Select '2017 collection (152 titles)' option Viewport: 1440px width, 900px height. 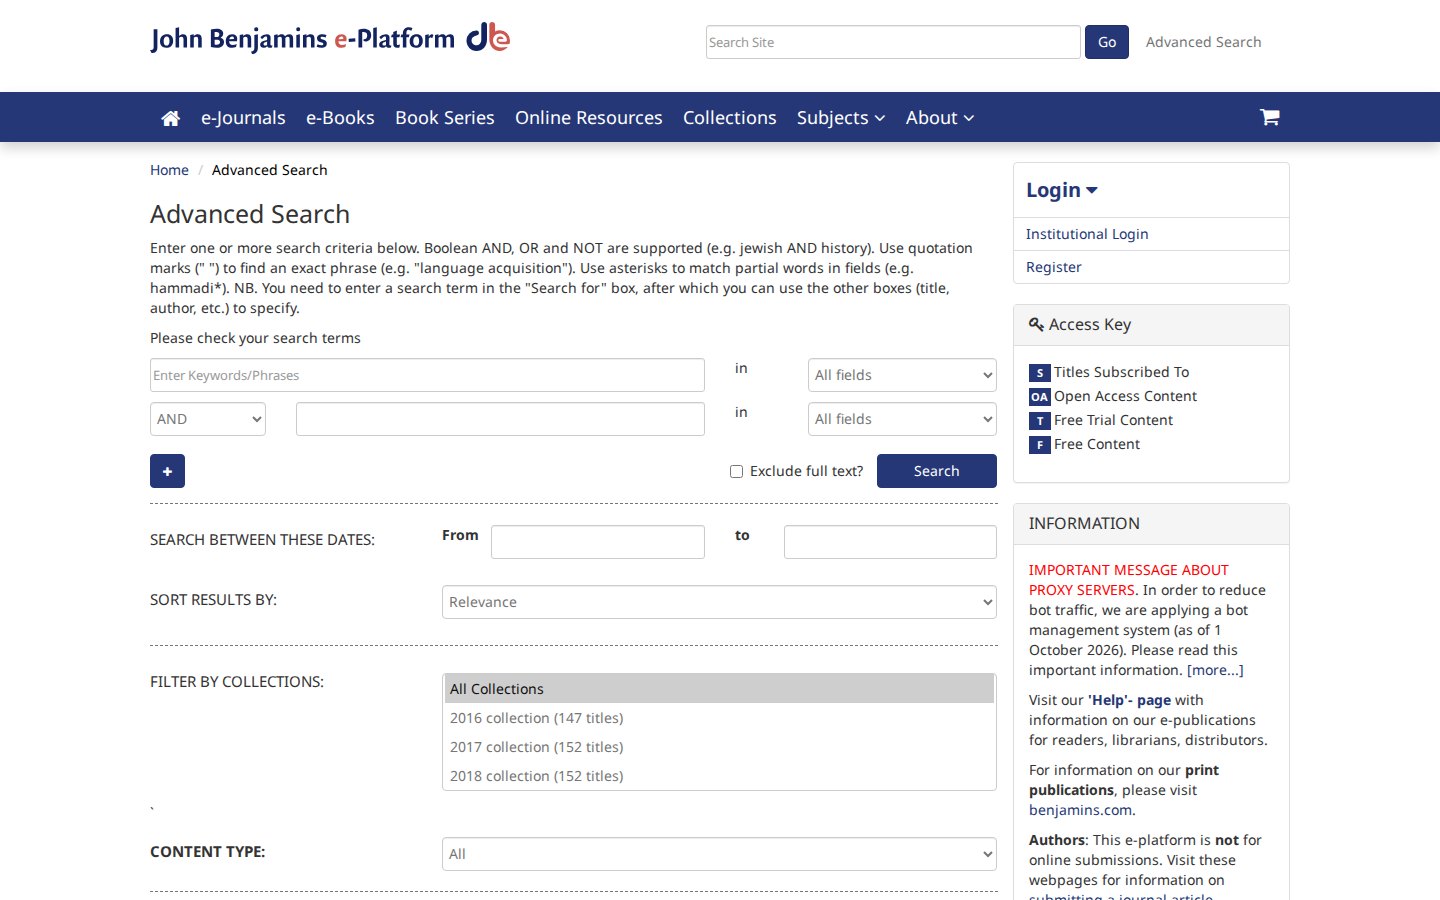coord(719,747)
